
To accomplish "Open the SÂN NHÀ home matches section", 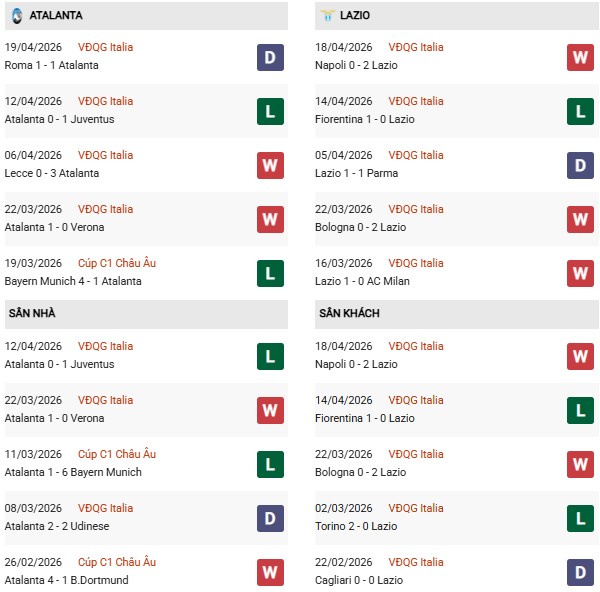I will coord(32,314).
